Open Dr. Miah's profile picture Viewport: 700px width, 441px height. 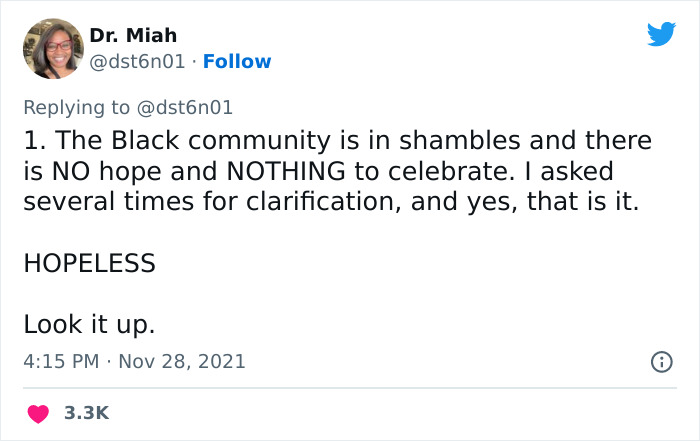[x=52, y=48]
